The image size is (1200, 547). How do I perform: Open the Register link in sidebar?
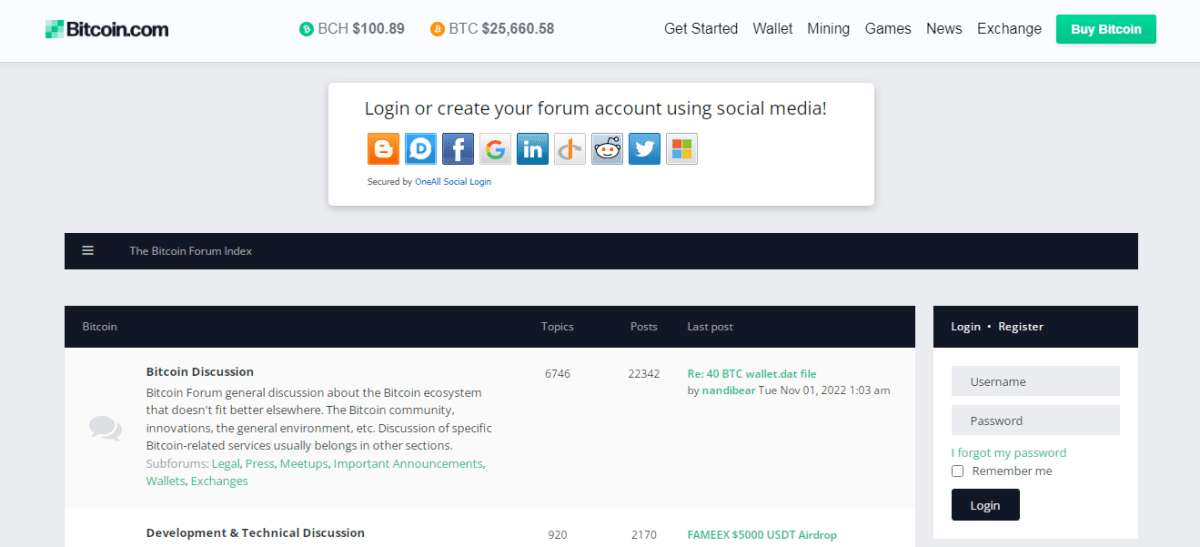click(1020, 327)
